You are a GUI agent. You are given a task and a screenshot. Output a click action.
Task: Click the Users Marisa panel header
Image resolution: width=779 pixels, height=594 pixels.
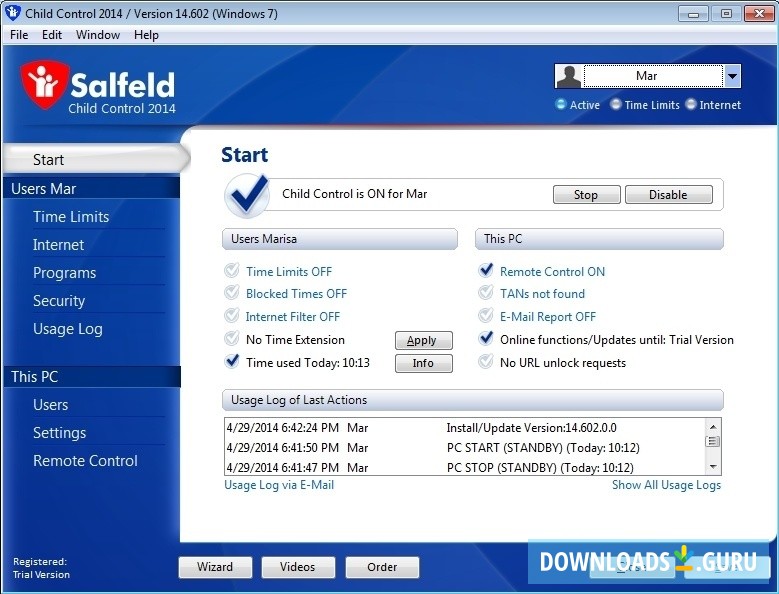(340, 239)
